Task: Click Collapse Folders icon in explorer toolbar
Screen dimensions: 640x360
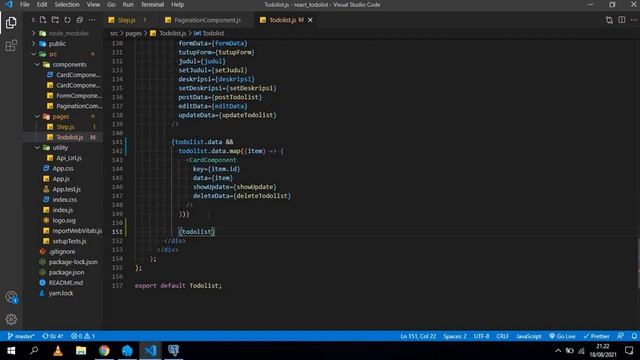Action: tap(80, 20)
